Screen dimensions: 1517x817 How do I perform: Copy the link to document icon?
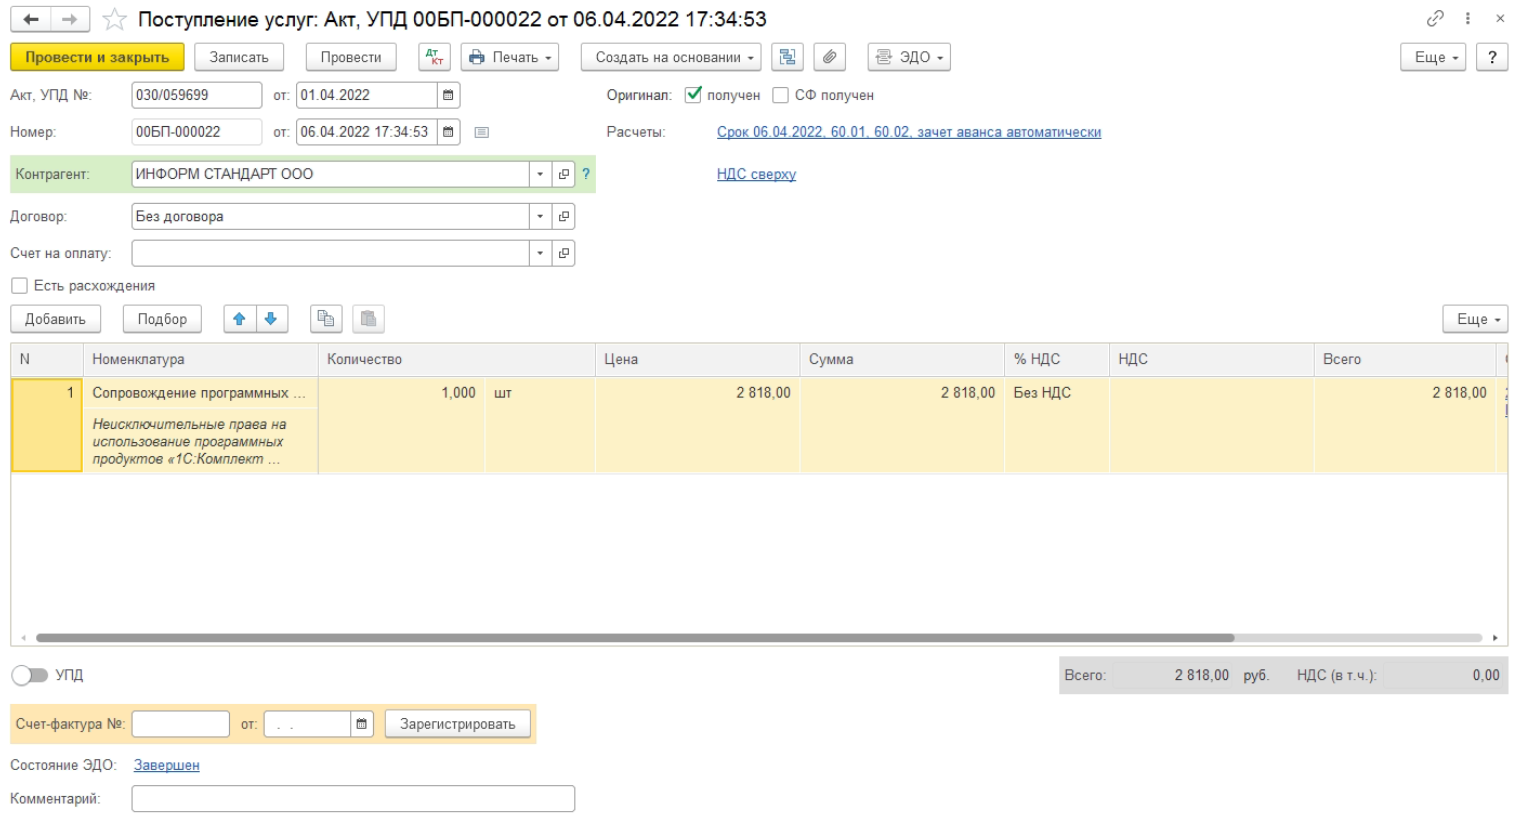1435,19
